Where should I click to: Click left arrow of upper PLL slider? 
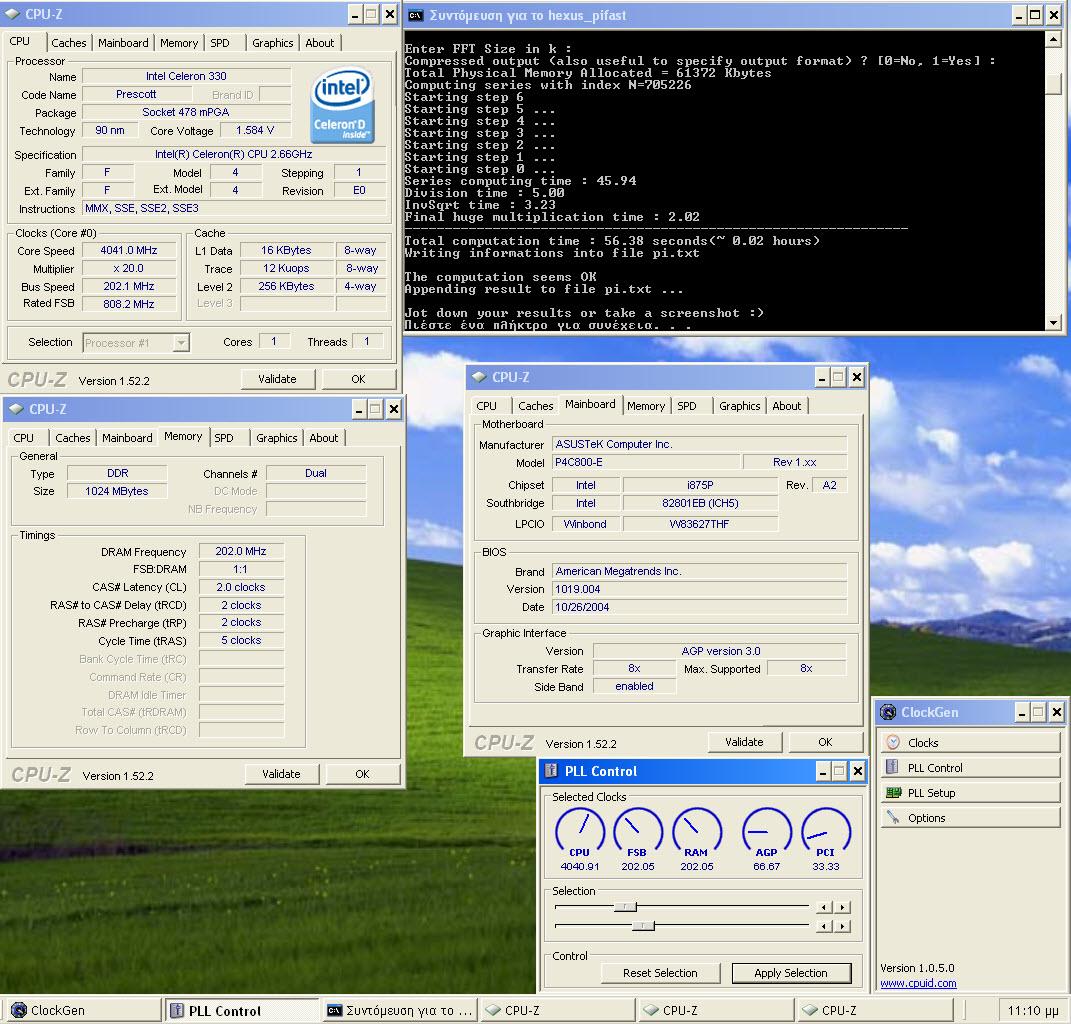[824, 907]
